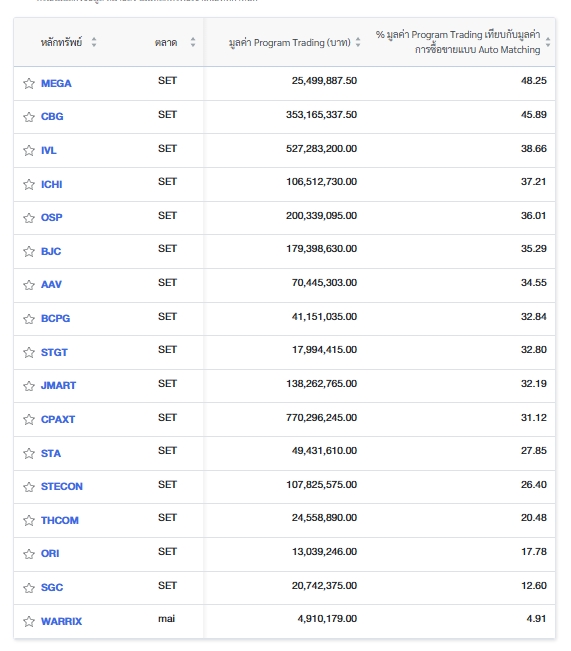Toggle favorite star for IVL

[x=29, y=150]
